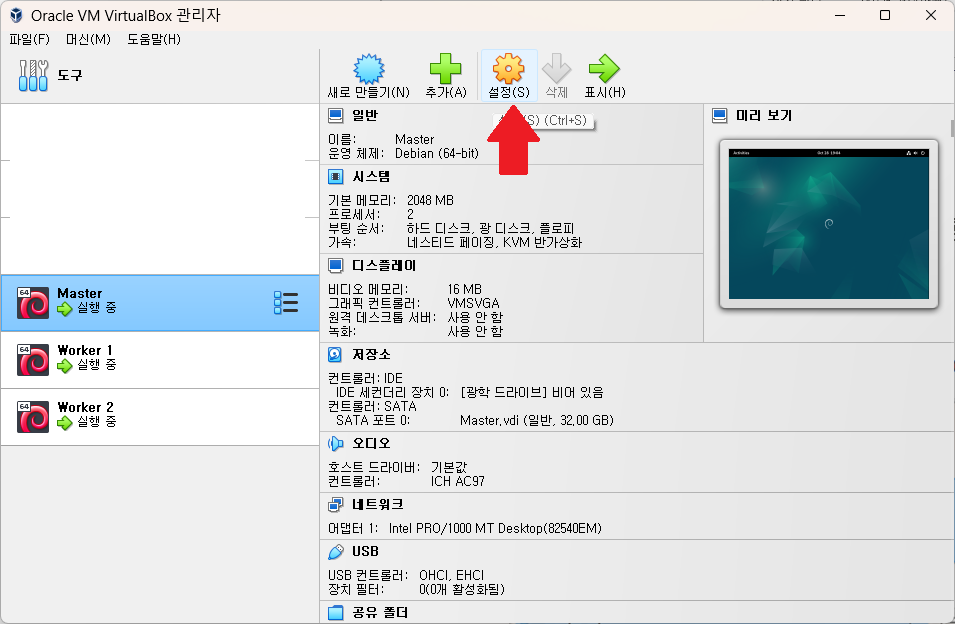Click 'Debian (64-bit)' operating system value
Viewport: 955px width, 624px height.
coord(437,153)
